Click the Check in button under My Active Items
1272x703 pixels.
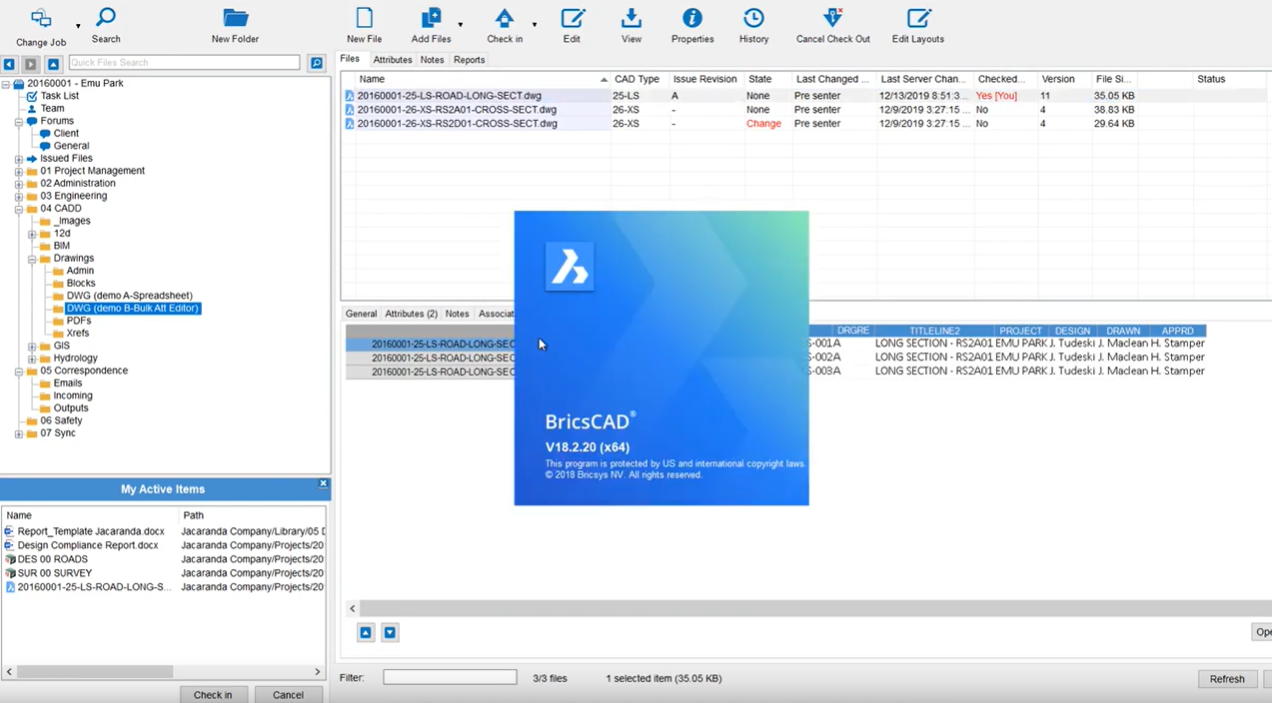[213, 695]
